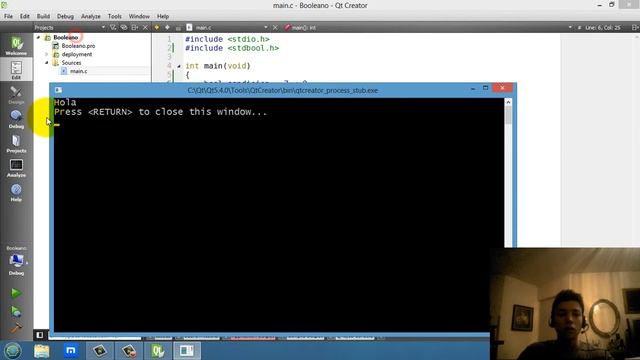Open the console window taskbar icon
Image resolution: width=640 pixels, height=360 pixels.
tap(187, 351)
